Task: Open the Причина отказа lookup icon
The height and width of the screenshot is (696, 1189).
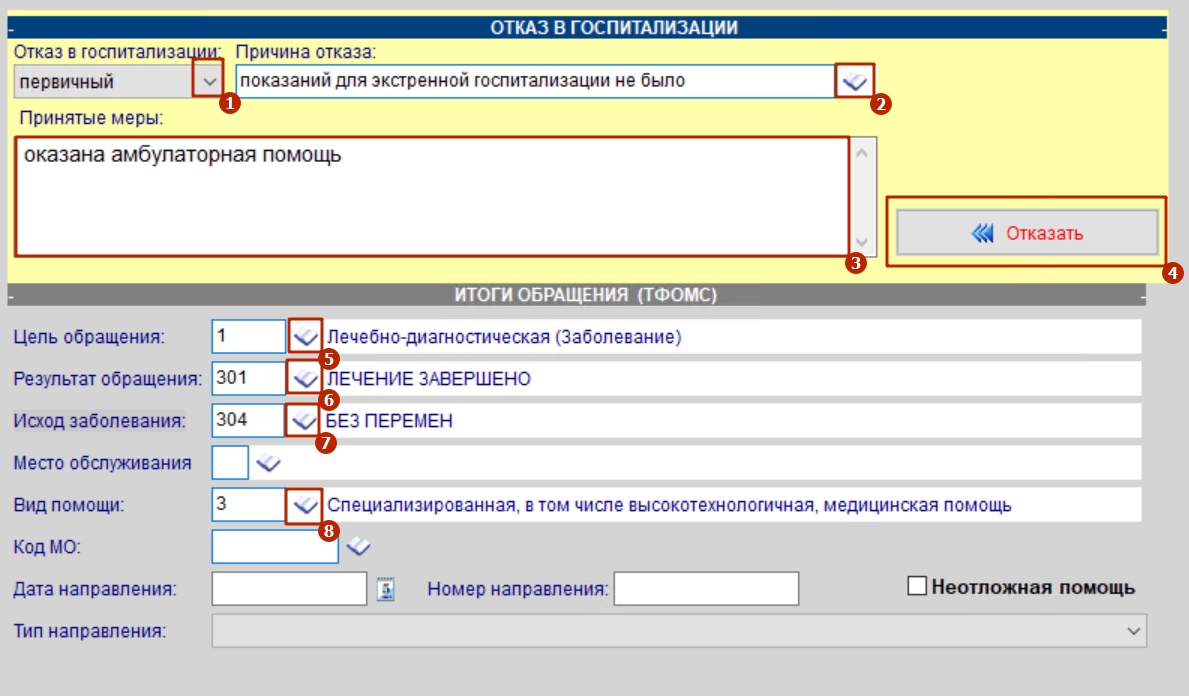Action: click(x=855, y=81)
